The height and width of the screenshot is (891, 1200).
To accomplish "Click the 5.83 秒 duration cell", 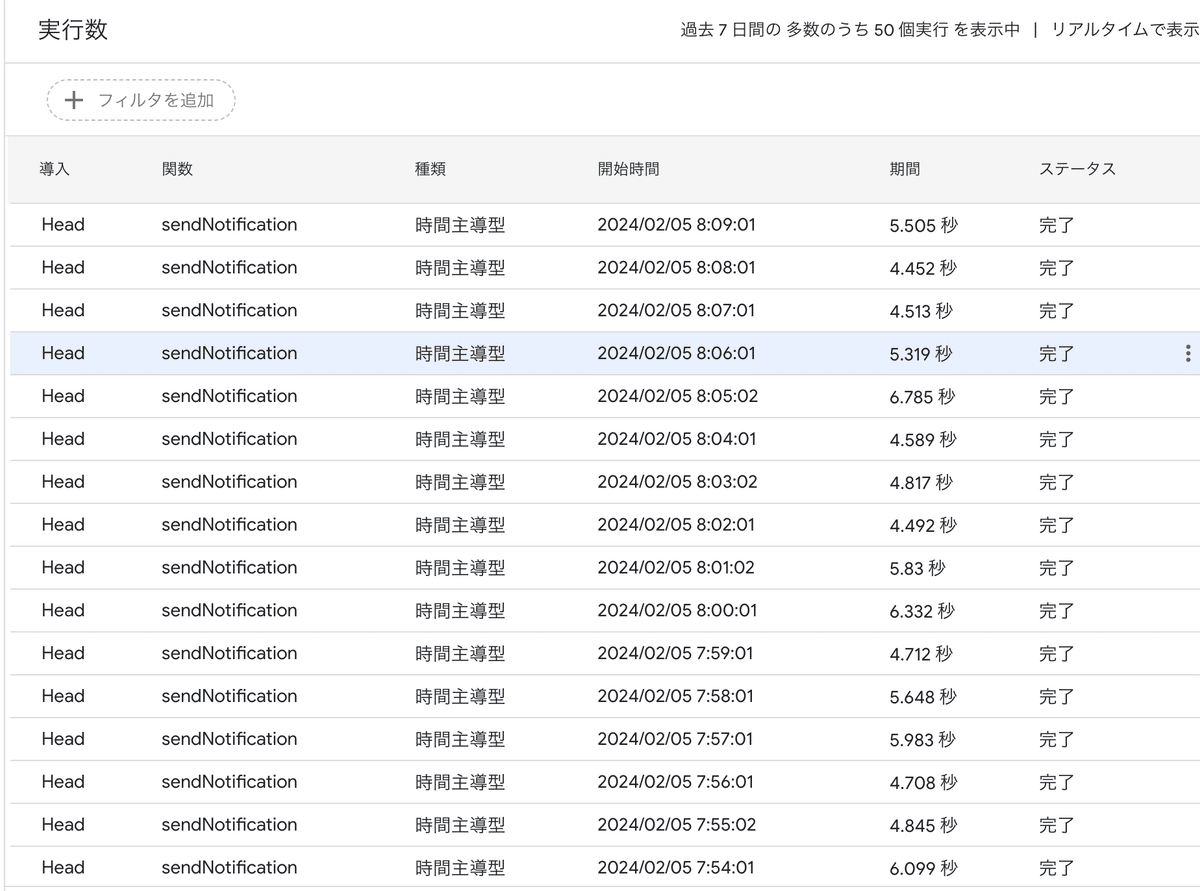I will pos(917,569).
